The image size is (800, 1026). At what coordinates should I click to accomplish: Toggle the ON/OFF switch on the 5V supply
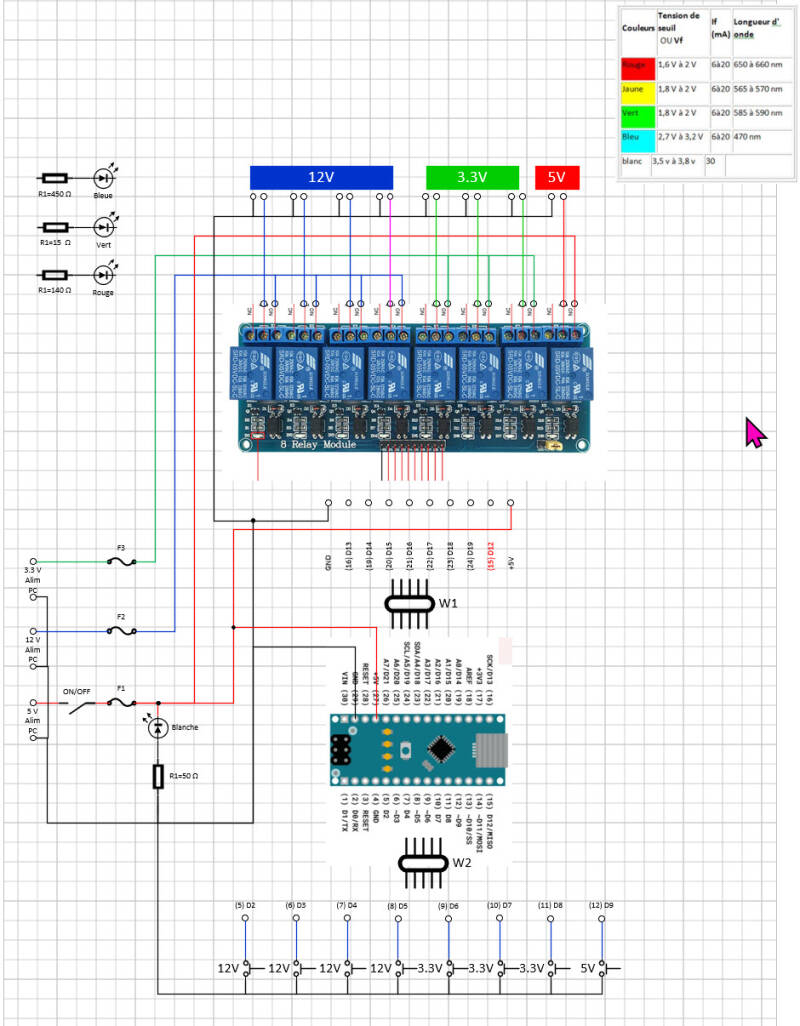(x=80, y=705)
